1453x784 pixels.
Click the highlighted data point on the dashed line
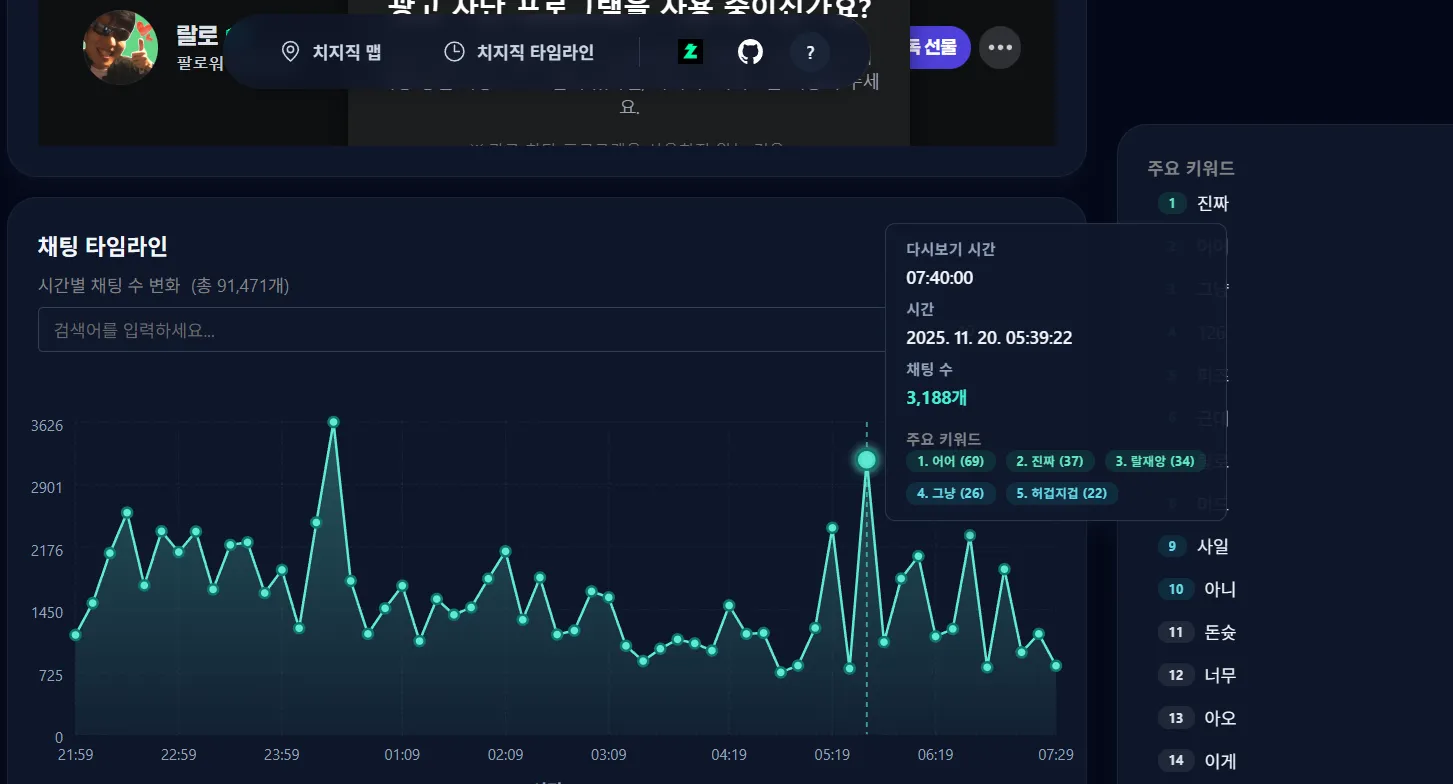pyautogui.click(x=867, y=460)
